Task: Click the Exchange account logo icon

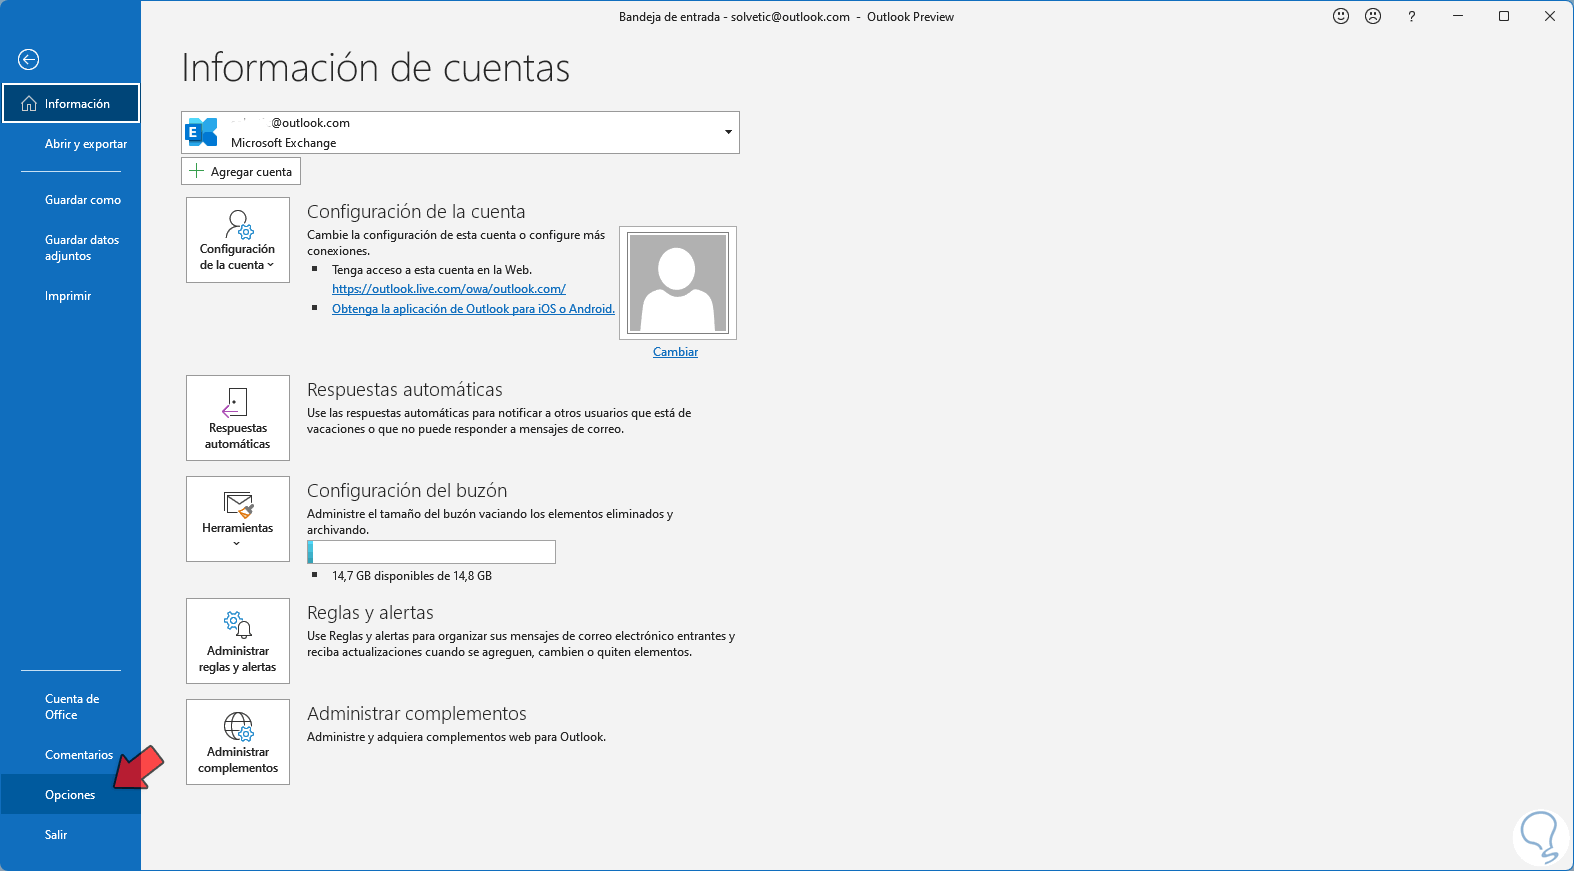Action: coord(203,132)
